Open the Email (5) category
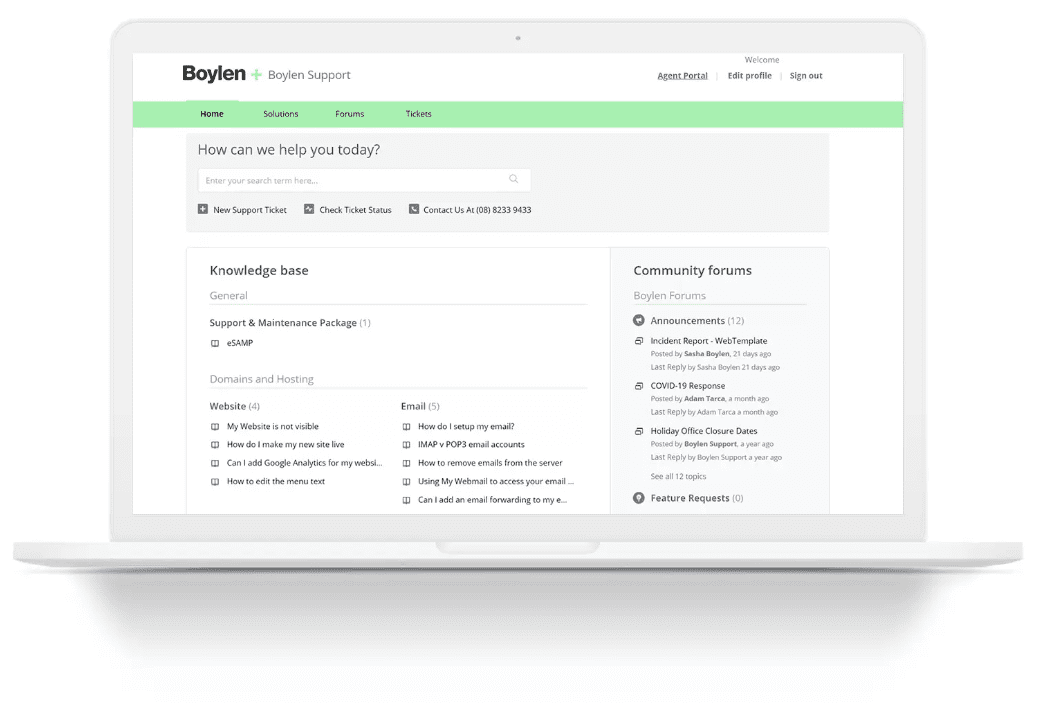This screenshot has height=704, width=1040. tap(420, 406)
